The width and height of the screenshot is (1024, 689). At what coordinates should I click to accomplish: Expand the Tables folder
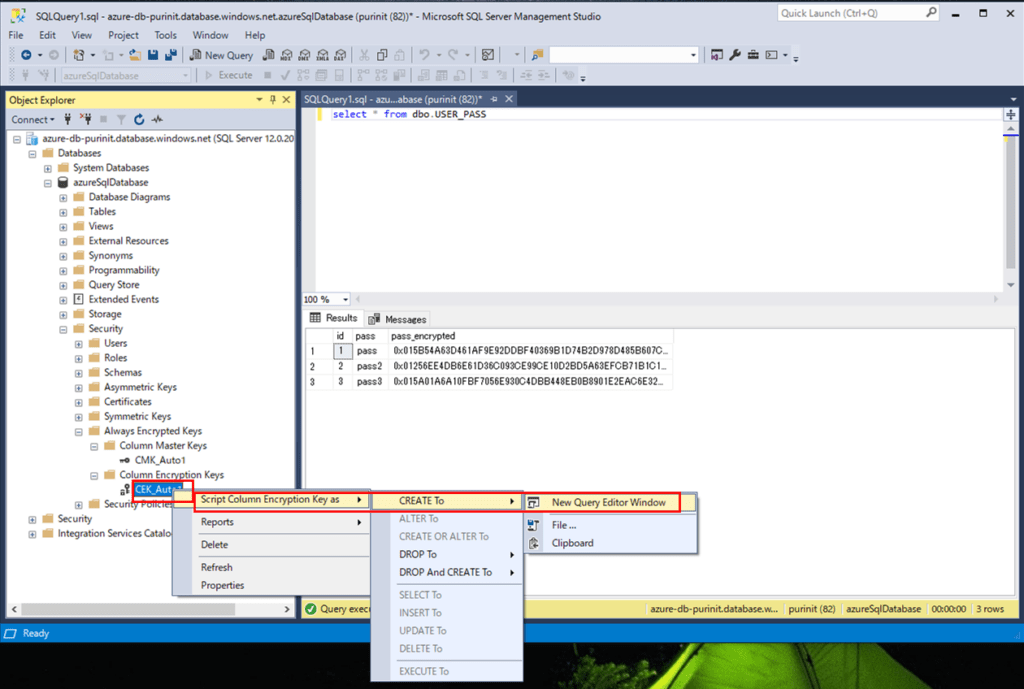click(x=63, y=212)
